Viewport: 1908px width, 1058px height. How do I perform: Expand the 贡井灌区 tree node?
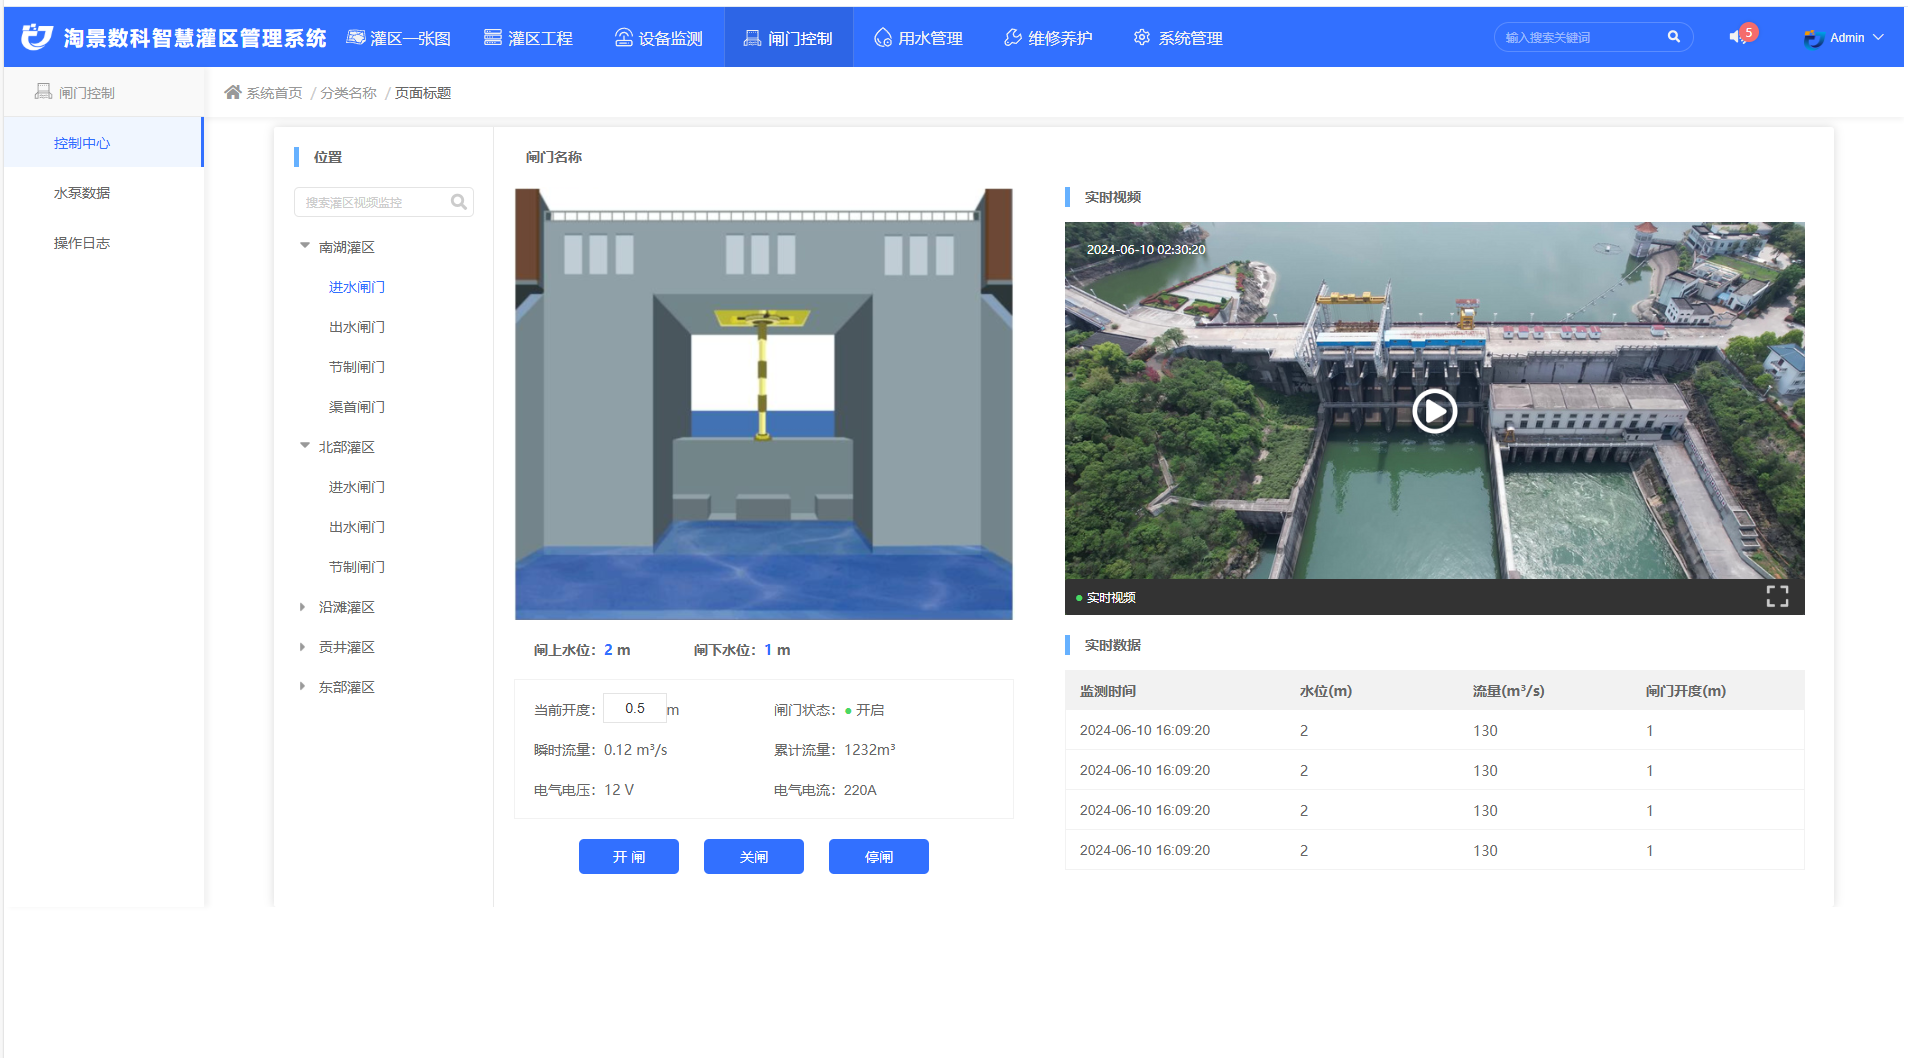pos(302,647)
